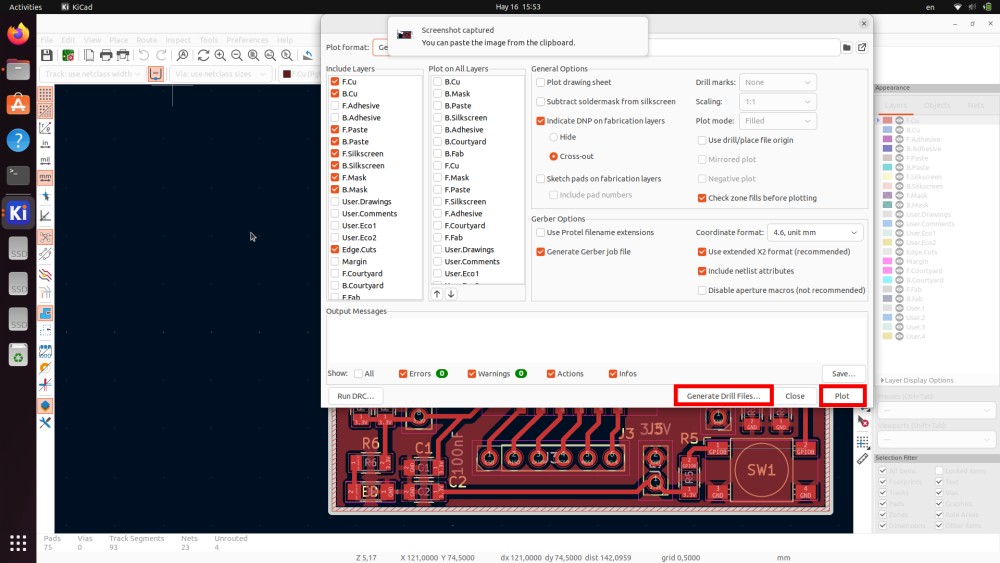Click KiCad icon in the dock
Screen dimensions: 1000x563
pos(18,213)
